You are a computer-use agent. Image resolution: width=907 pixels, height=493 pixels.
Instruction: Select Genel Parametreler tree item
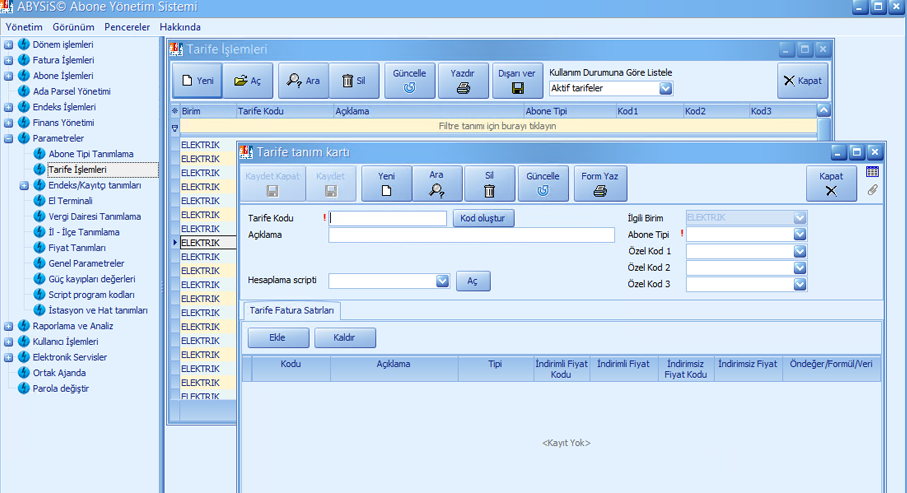click(x=86, y=263)
